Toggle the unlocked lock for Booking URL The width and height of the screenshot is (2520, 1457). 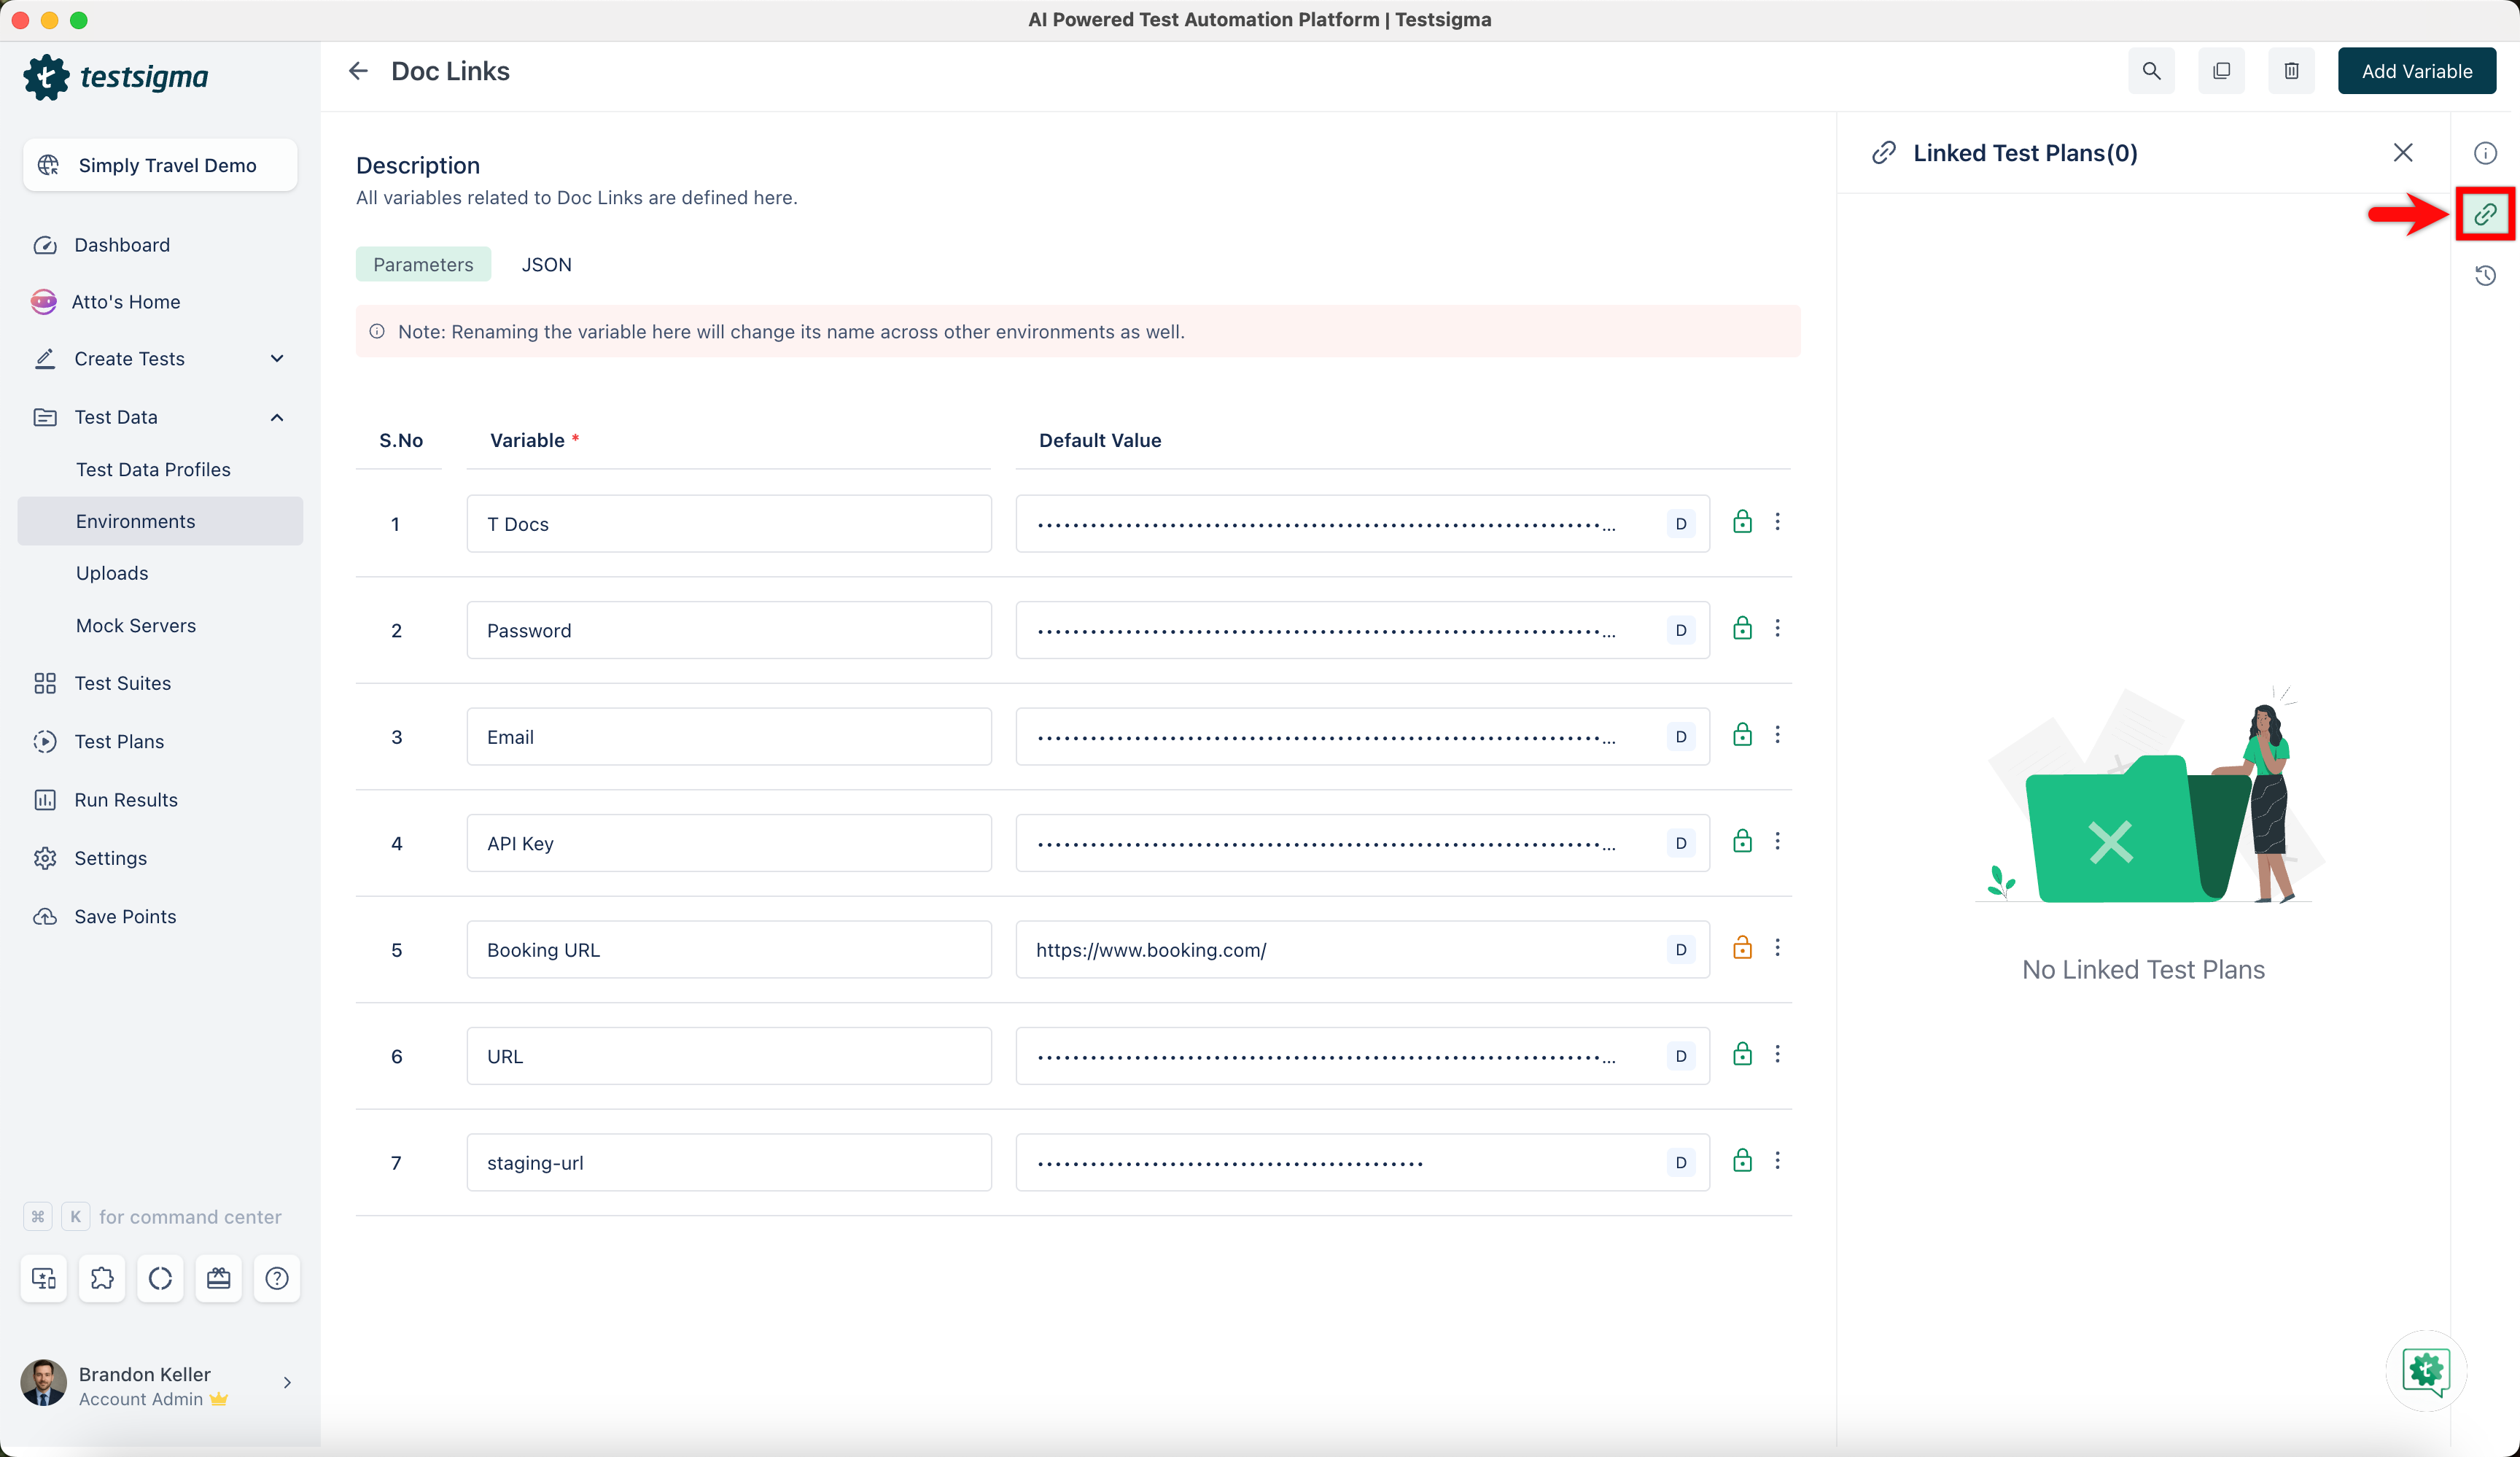[1742, 948]
